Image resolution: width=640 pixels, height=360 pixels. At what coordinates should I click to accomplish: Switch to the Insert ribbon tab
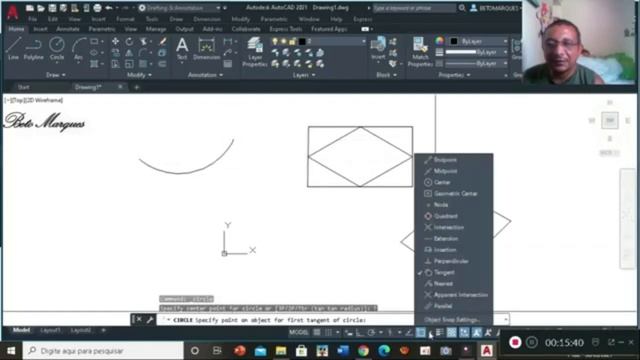40,29
